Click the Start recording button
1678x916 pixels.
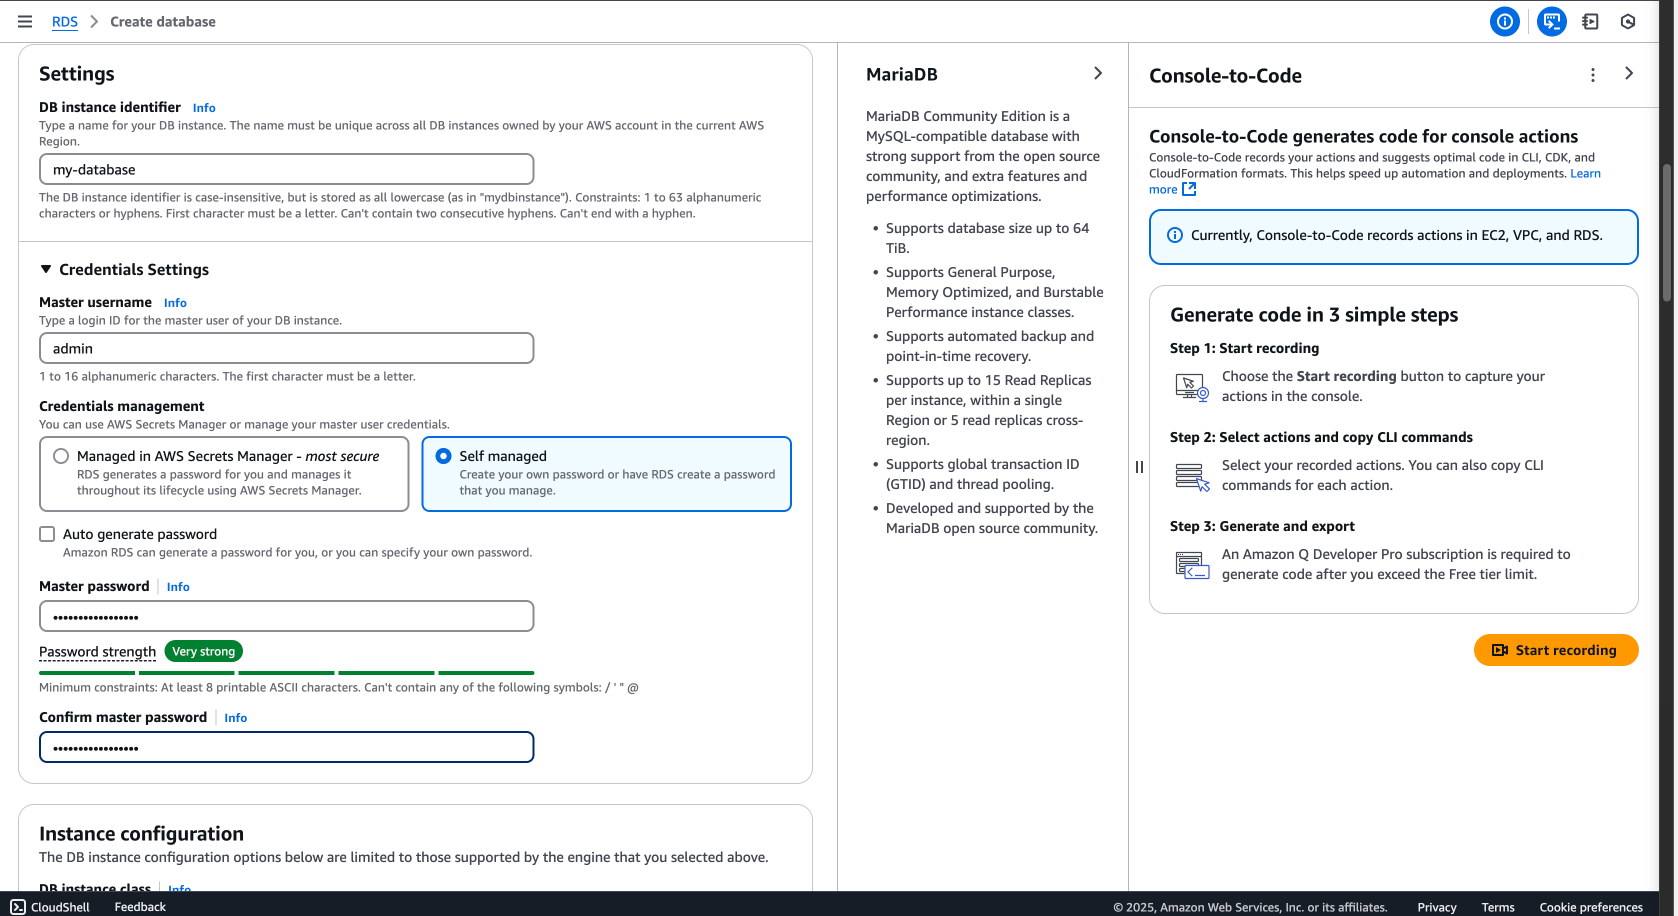point(1556,650)
